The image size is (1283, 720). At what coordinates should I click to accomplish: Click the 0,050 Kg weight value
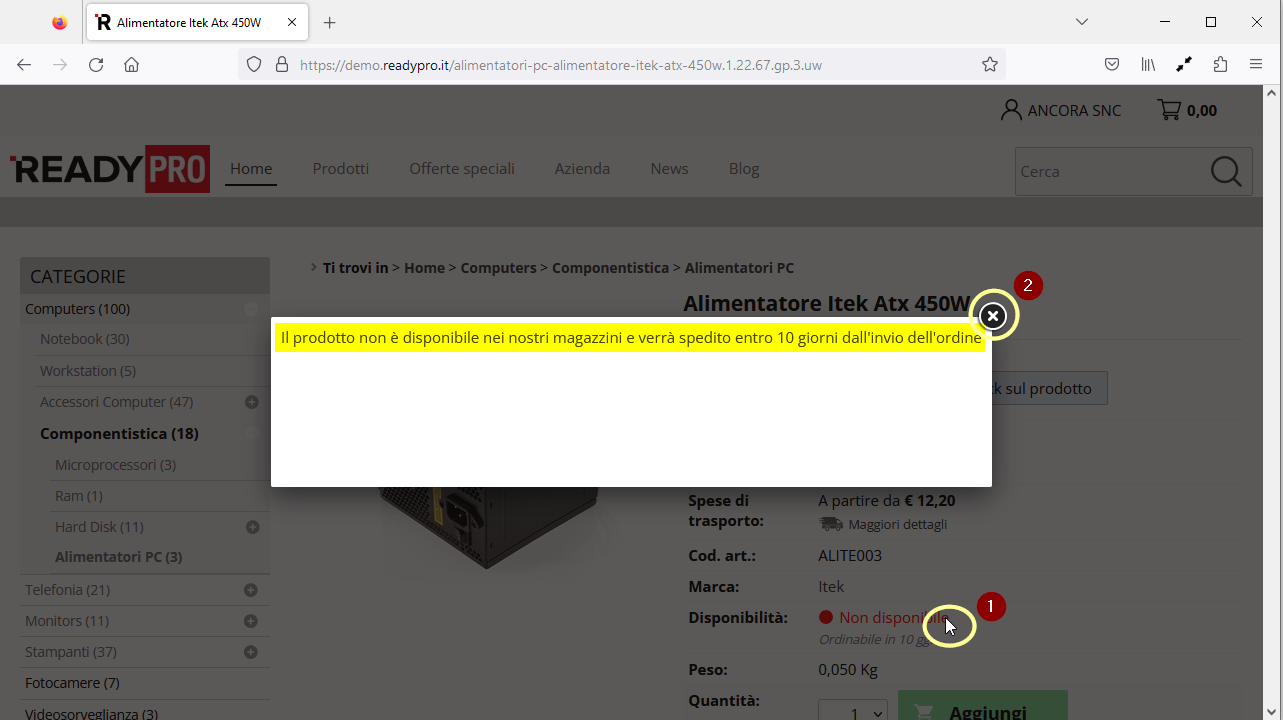click(849, 670)
